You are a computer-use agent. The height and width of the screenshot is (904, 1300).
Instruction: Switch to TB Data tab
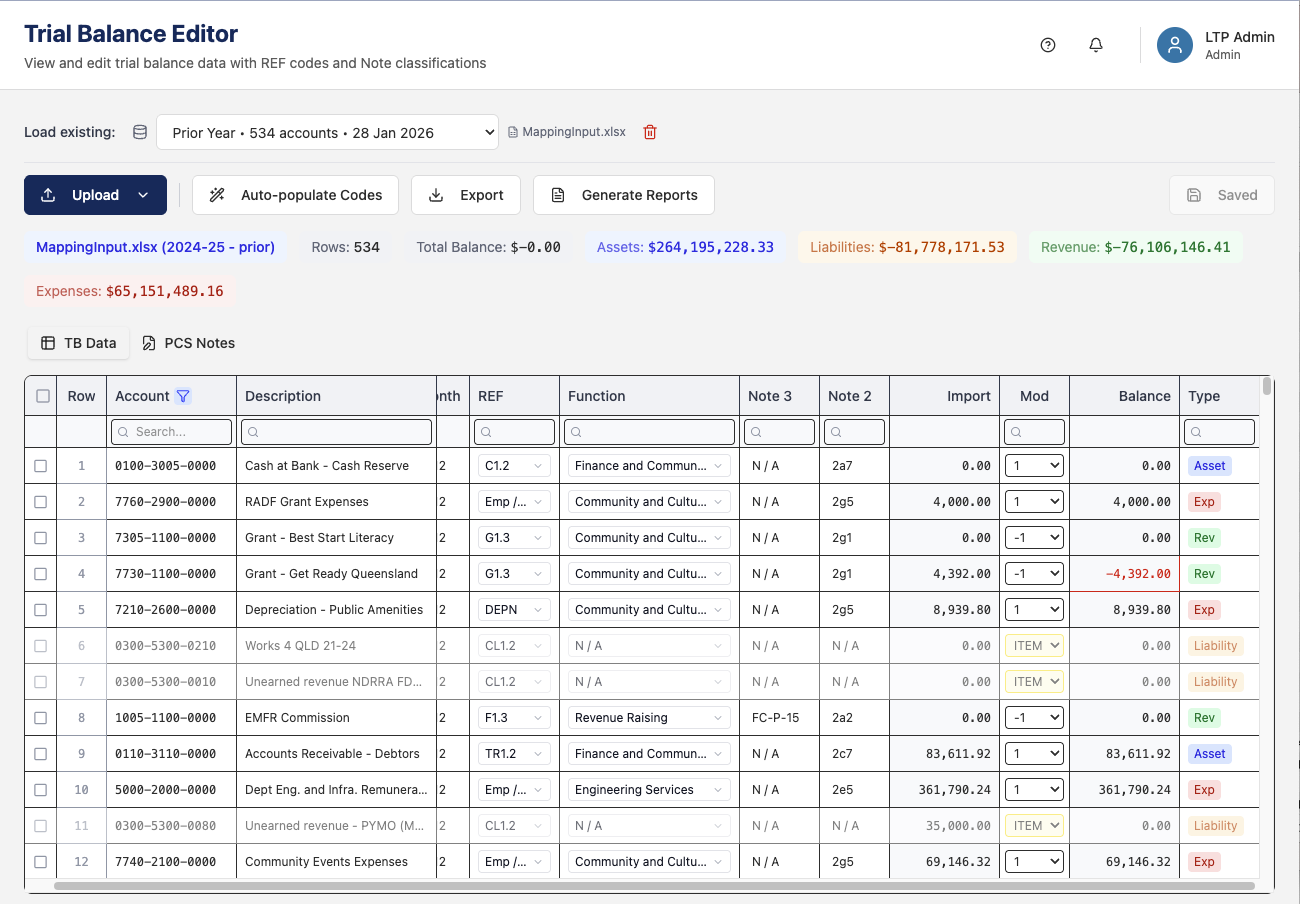pos(79,343)
